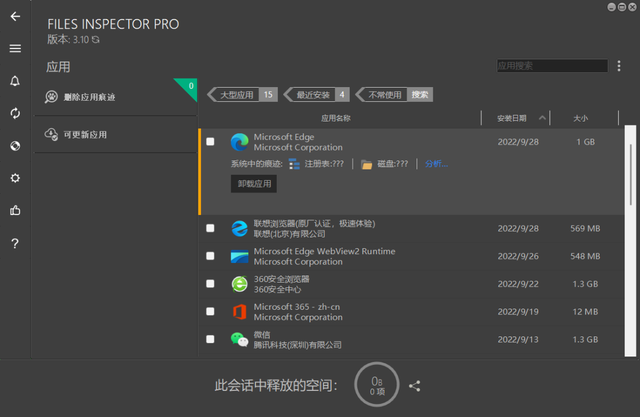
Task: Open settings gear icon in sidebar
Action: 15,178
